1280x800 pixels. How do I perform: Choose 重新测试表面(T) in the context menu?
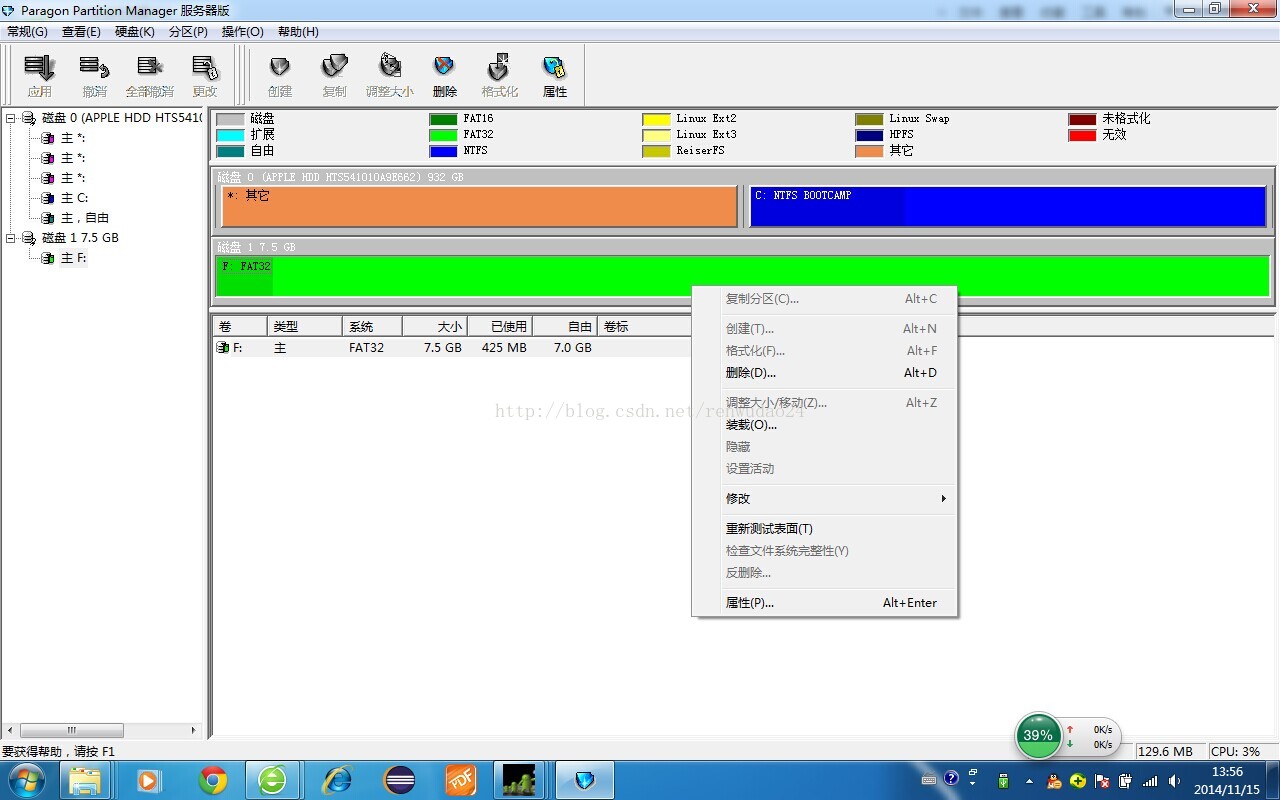point(825,529)
